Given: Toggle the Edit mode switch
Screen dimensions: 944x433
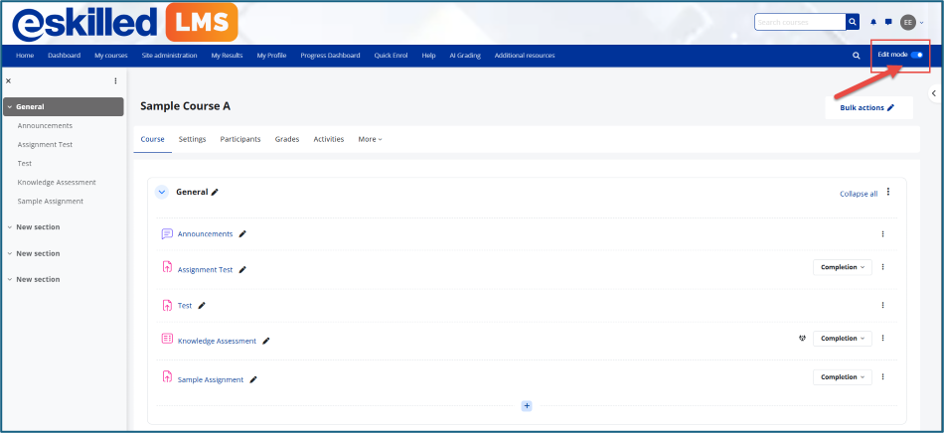Looking at the screenshot, I should tap(917, 55).
